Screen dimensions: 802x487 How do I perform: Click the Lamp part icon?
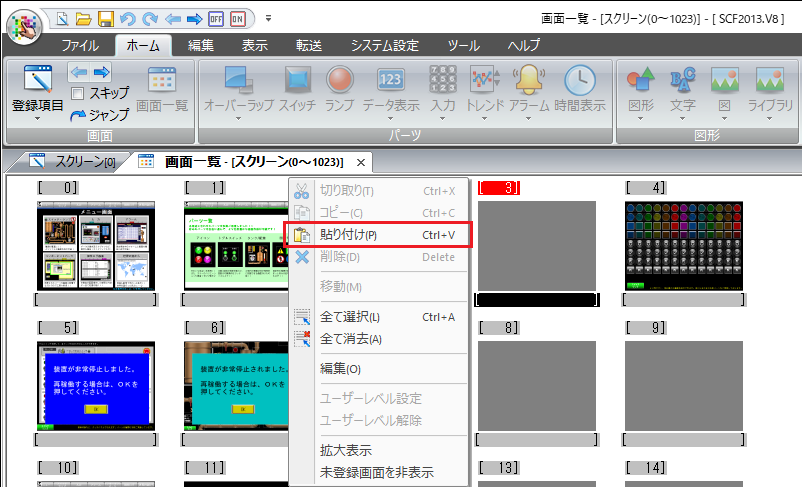pyautogui.click(x=340, y=80)
